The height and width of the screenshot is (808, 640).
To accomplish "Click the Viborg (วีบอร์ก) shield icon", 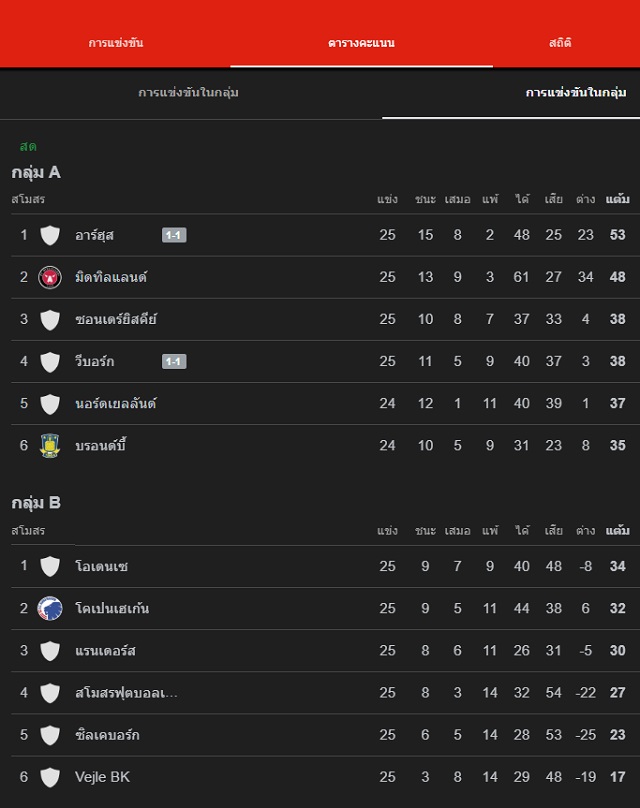I will click(x=50, y=362).
